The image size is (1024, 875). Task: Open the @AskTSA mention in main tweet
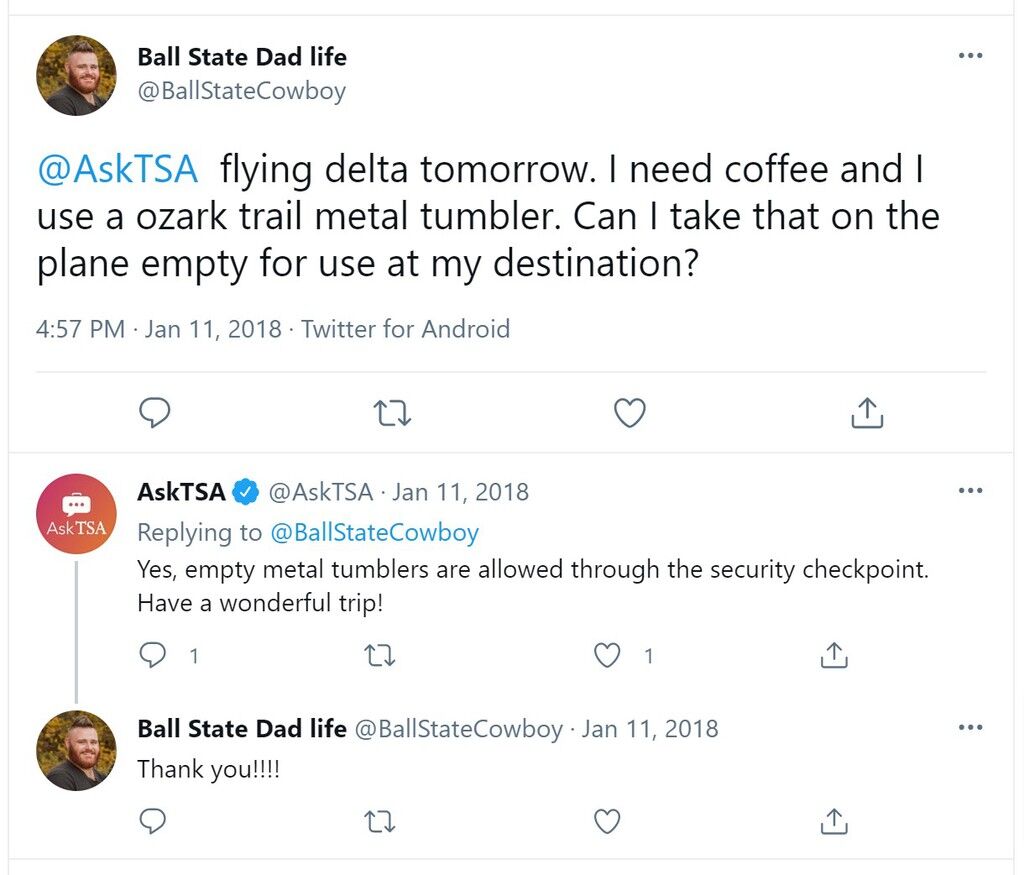click(x=118, y=169)
